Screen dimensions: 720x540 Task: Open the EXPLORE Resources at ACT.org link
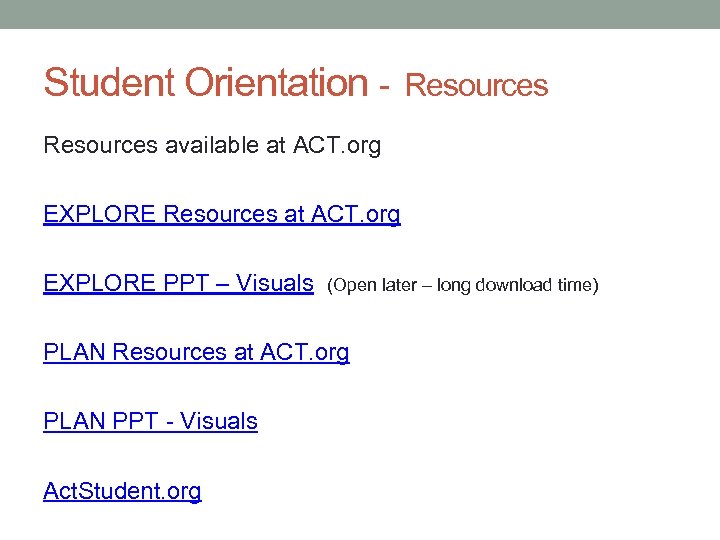(221, 214)
